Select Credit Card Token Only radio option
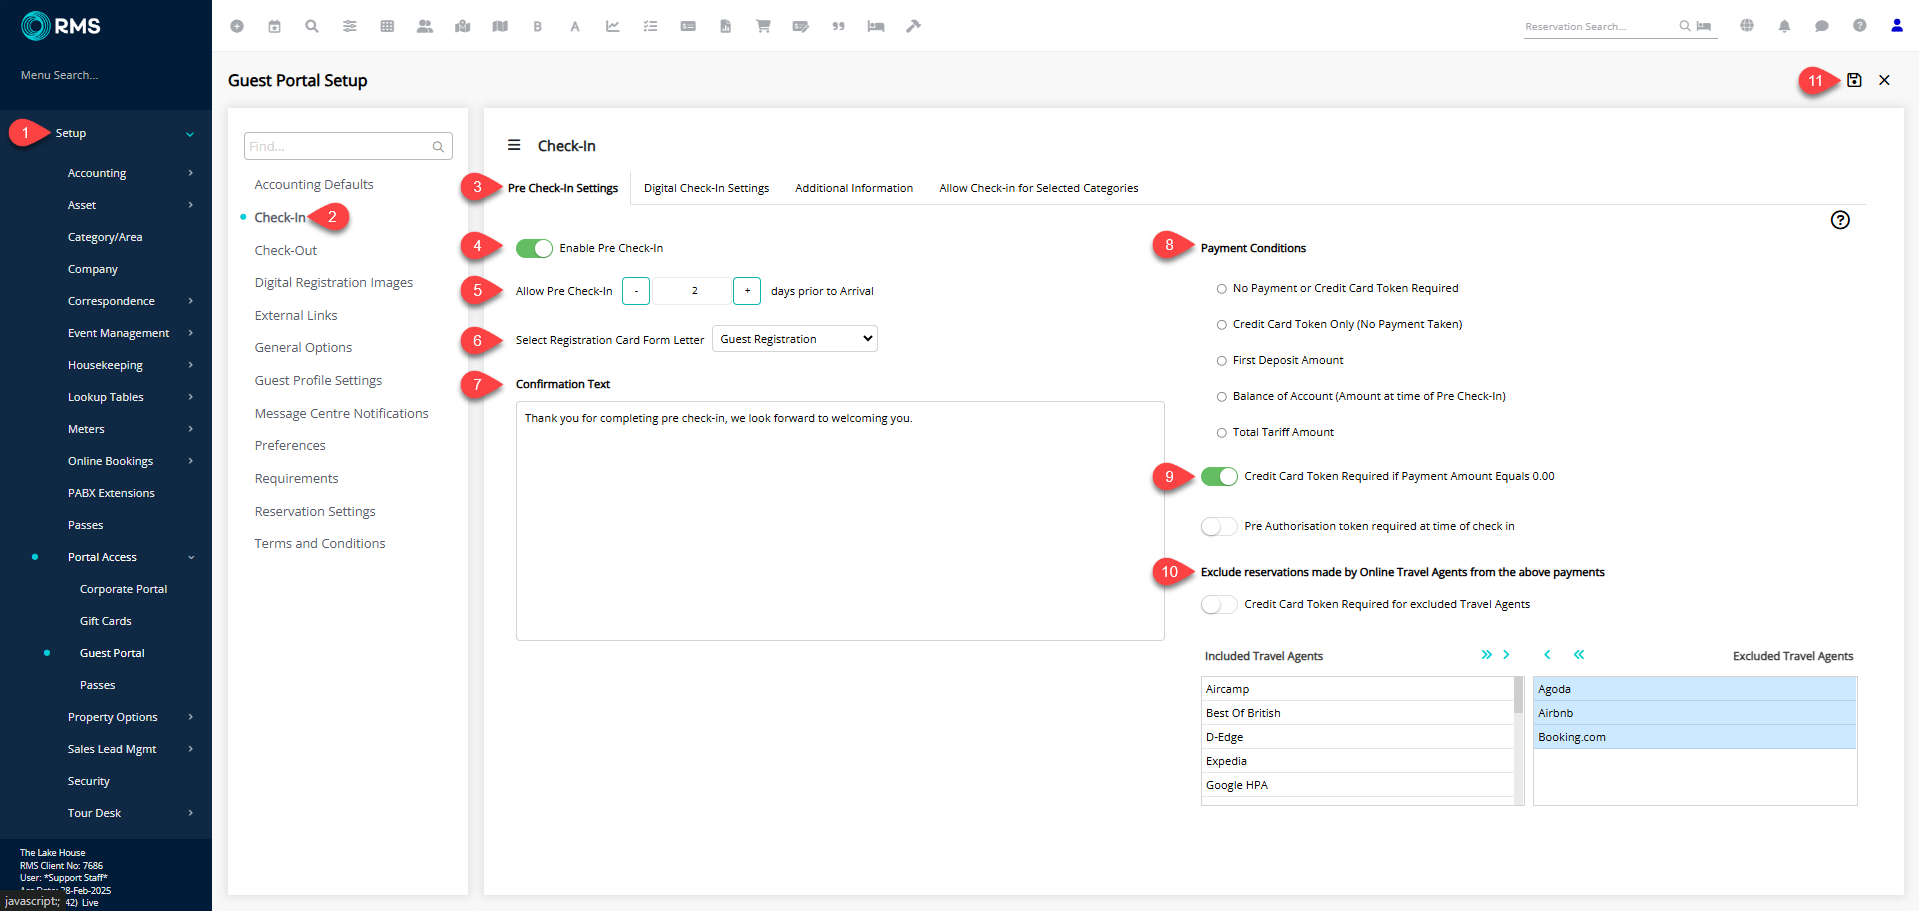Screen dimensions: 1919x911 tap(1221, 325)
